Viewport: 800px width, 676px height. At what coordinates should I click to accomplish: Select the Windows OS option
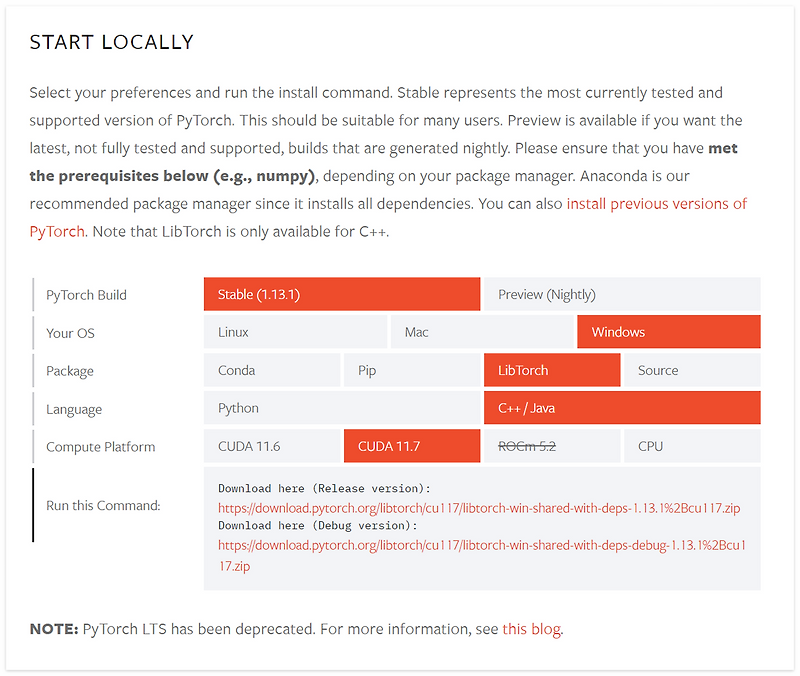pyautogui.click(x=669, y=332)
